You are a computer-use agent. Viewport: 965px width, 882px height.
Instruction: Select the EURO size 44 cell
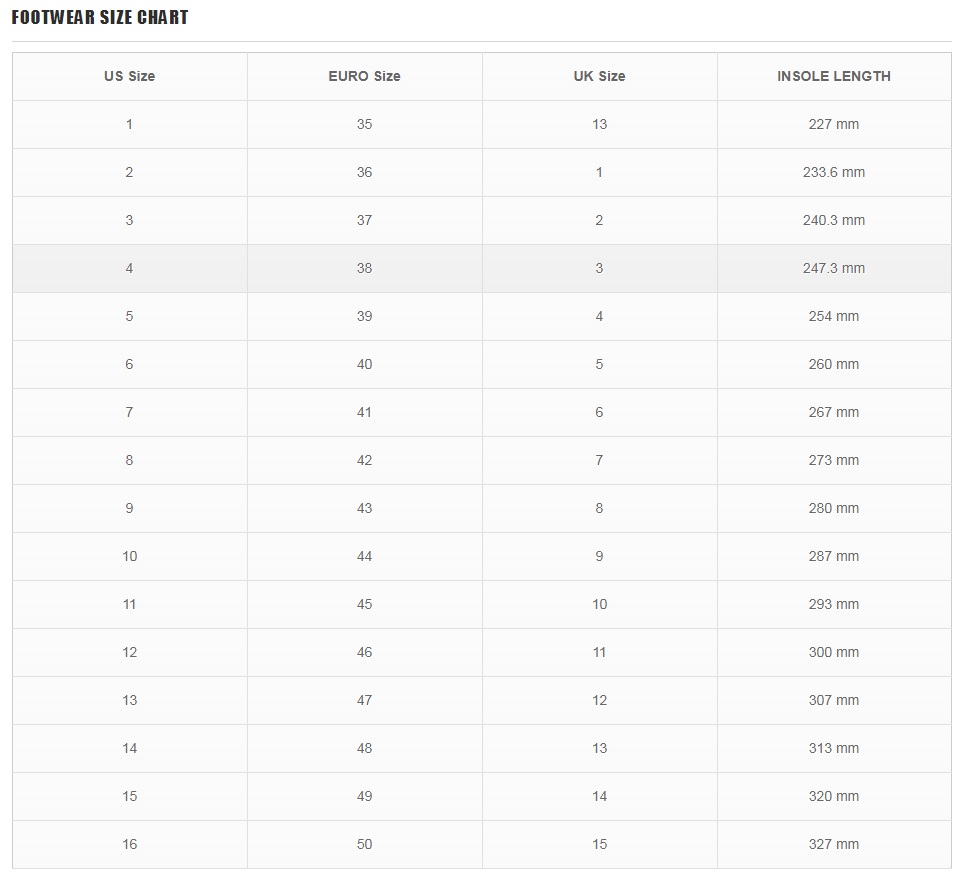tap(365, 556)
